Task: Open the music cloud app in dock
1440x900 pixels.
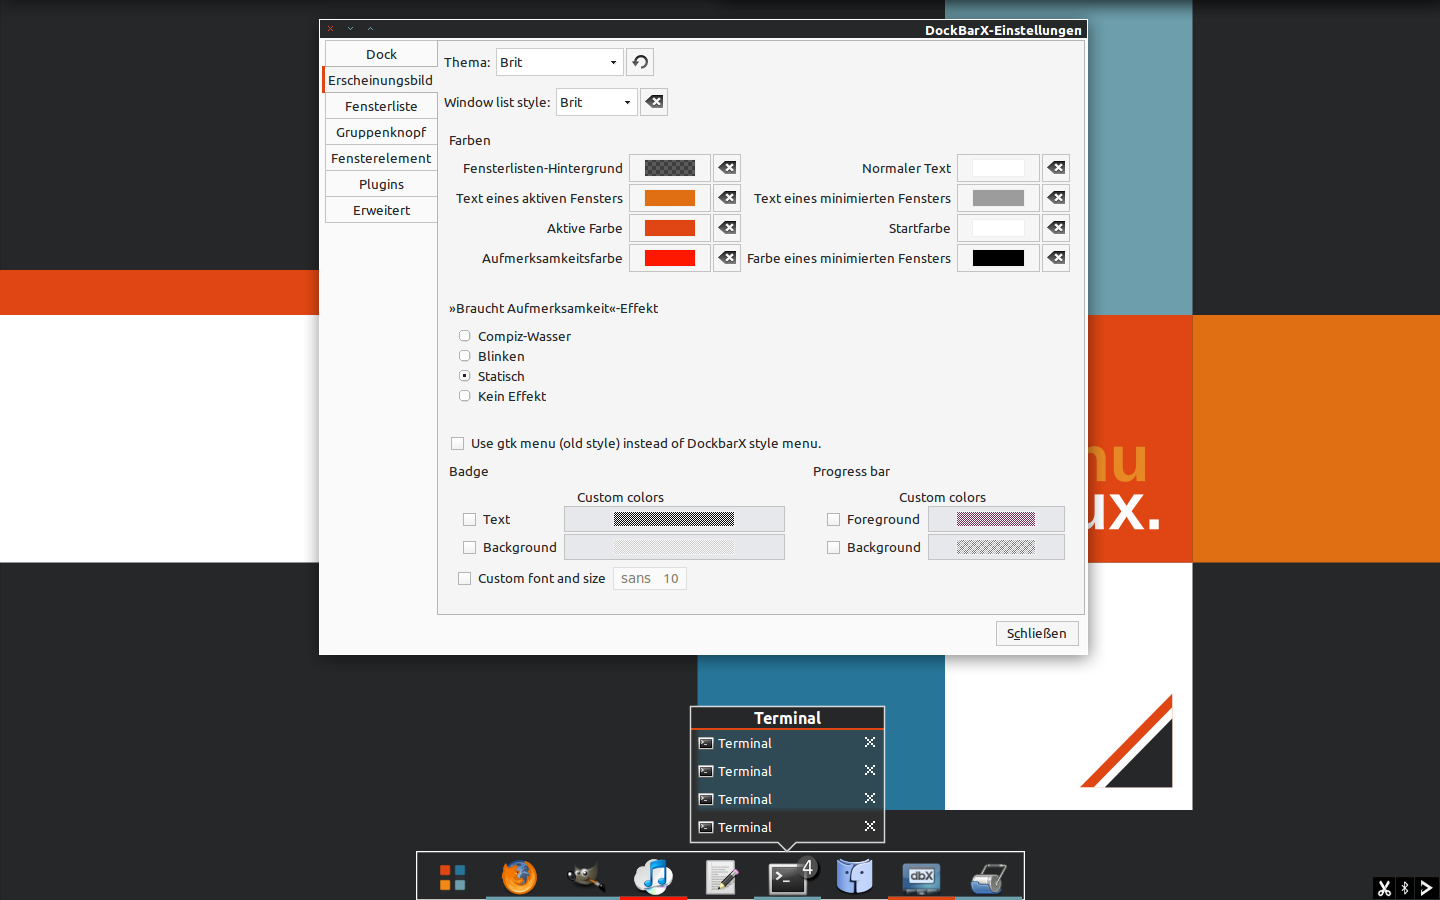Action: click(x=653, y=877)
